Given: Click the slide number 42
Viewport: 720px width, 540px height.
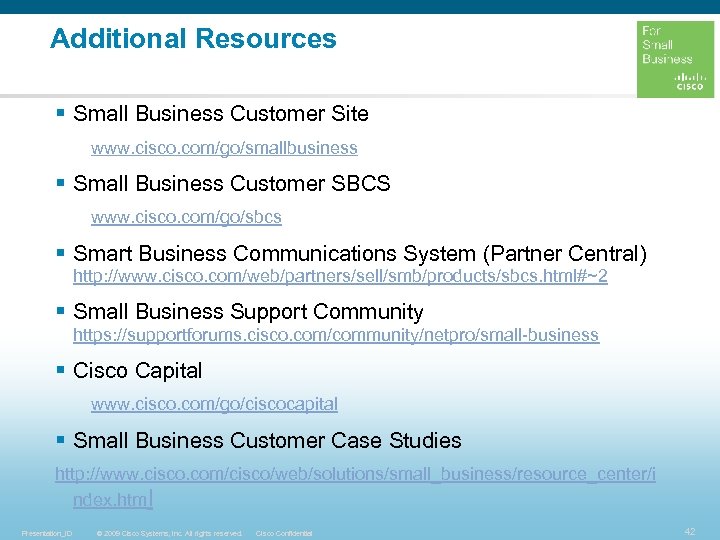Looking at the screenshot, I should point(690,531).
